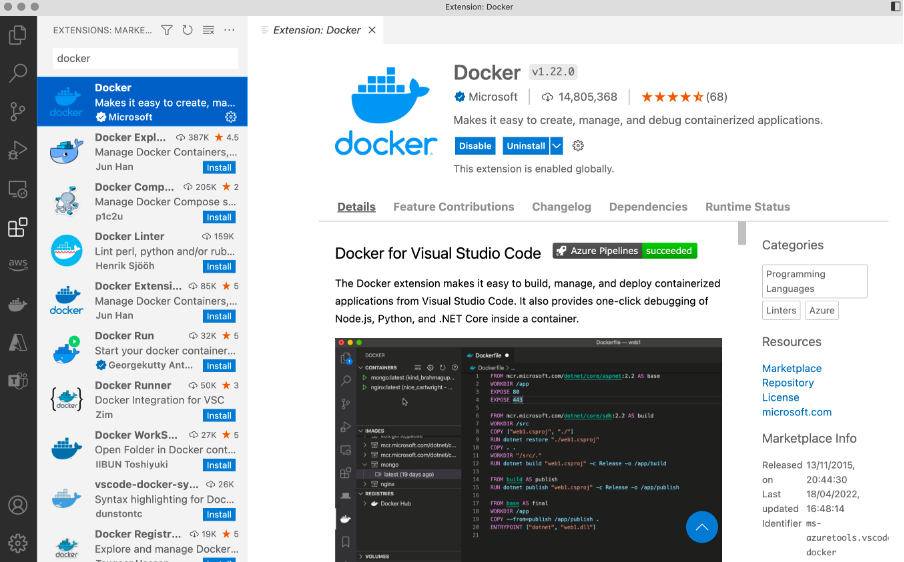Disable the Docker extension

pos(475,146)
